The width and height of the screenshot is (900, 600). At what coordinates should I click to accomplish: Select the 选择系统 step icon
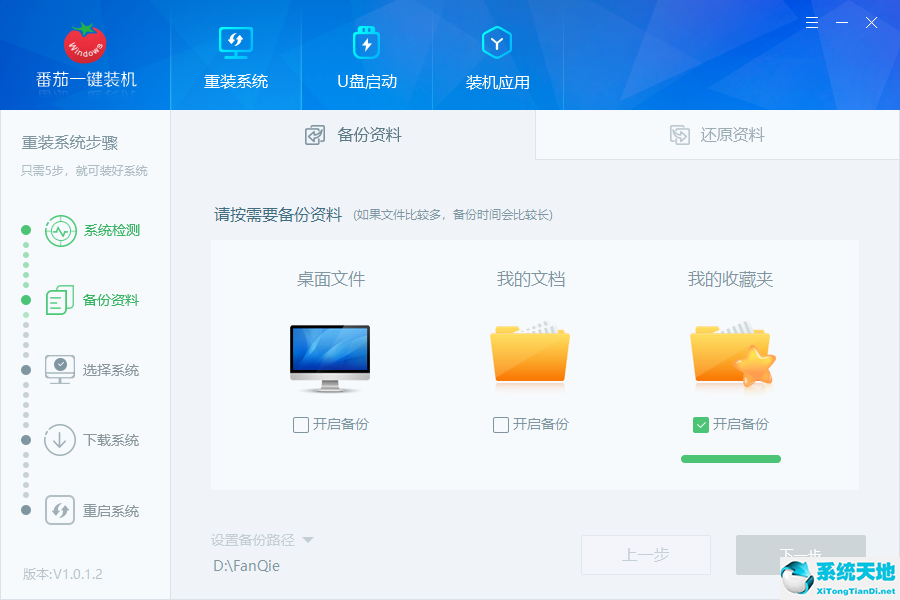click(60, 369)
